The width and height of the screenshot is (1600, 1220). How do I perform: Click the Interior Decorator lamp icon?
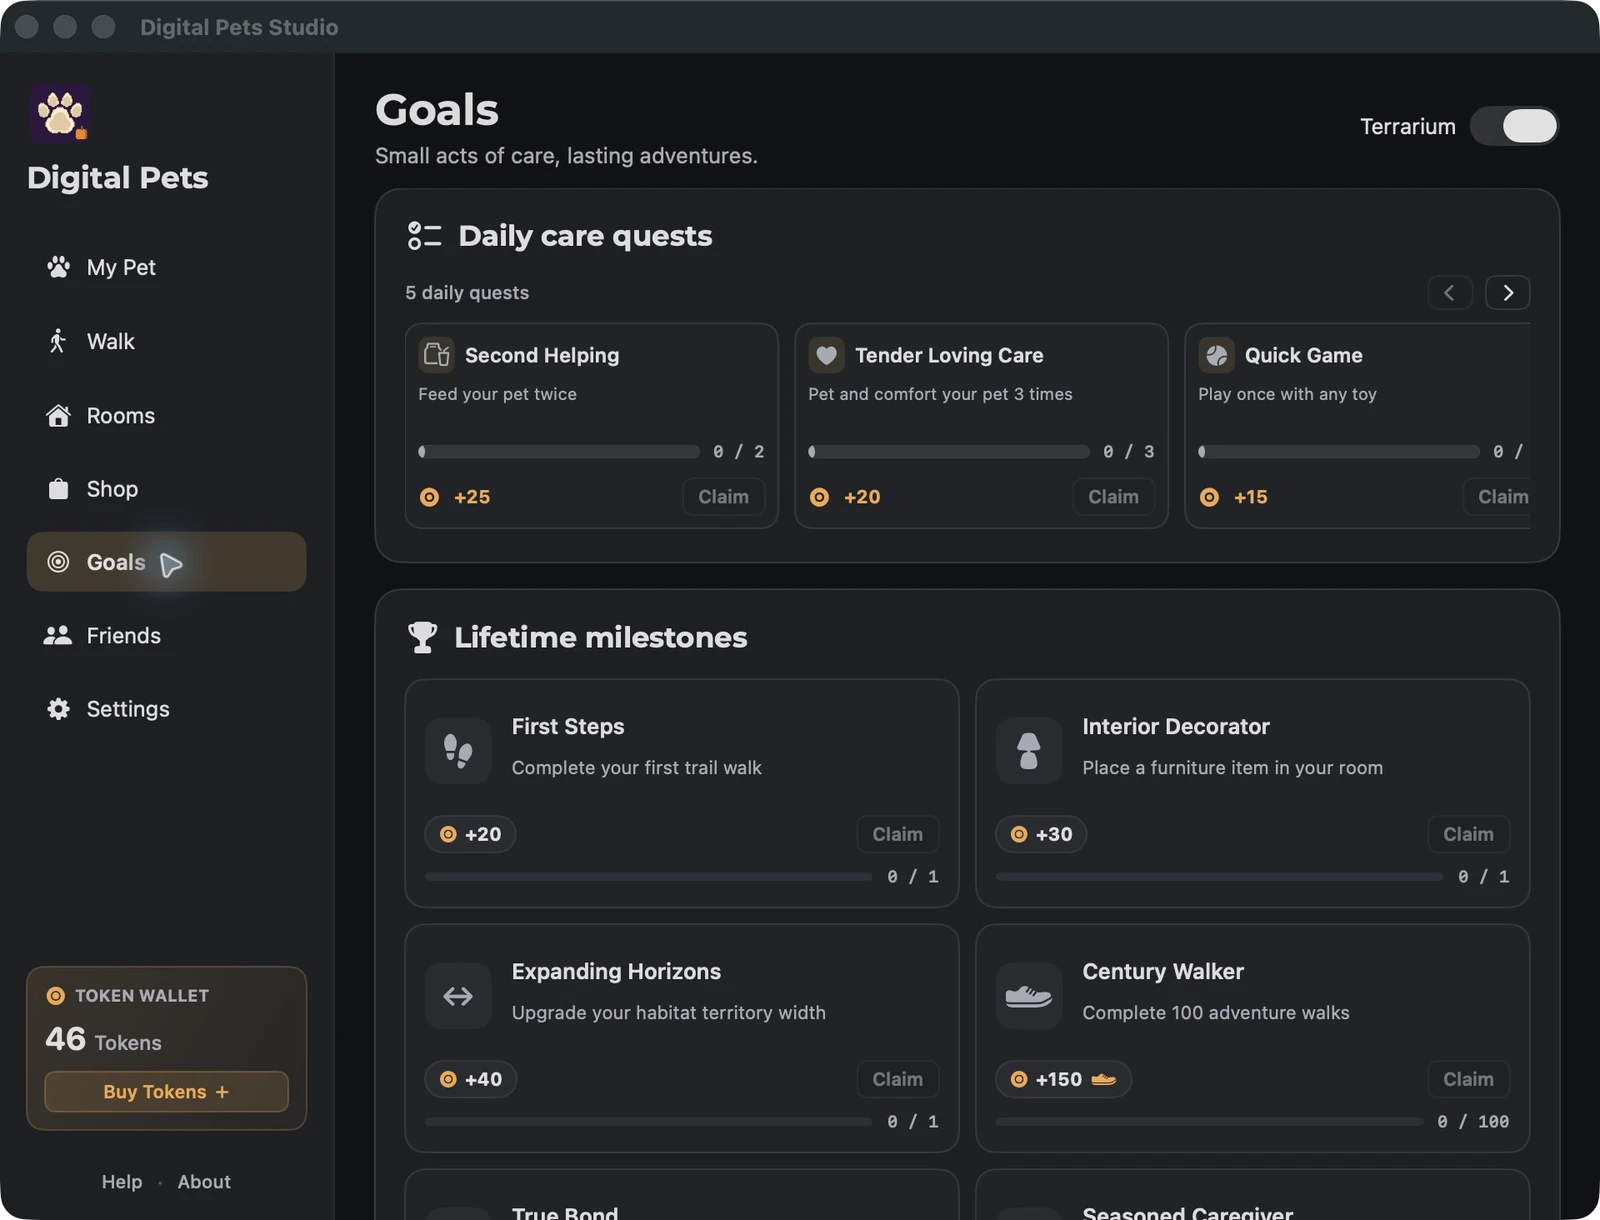point(1028,751)
